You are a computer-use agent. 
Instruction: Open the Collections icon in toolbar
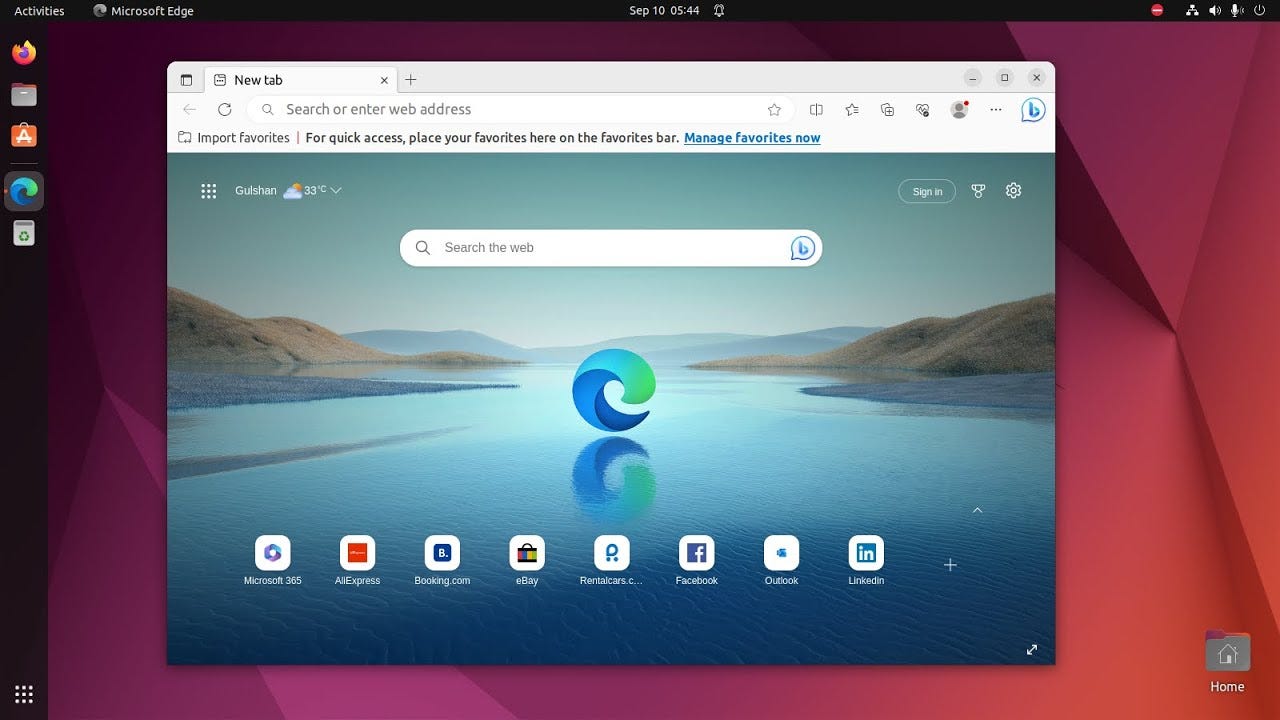887,110
